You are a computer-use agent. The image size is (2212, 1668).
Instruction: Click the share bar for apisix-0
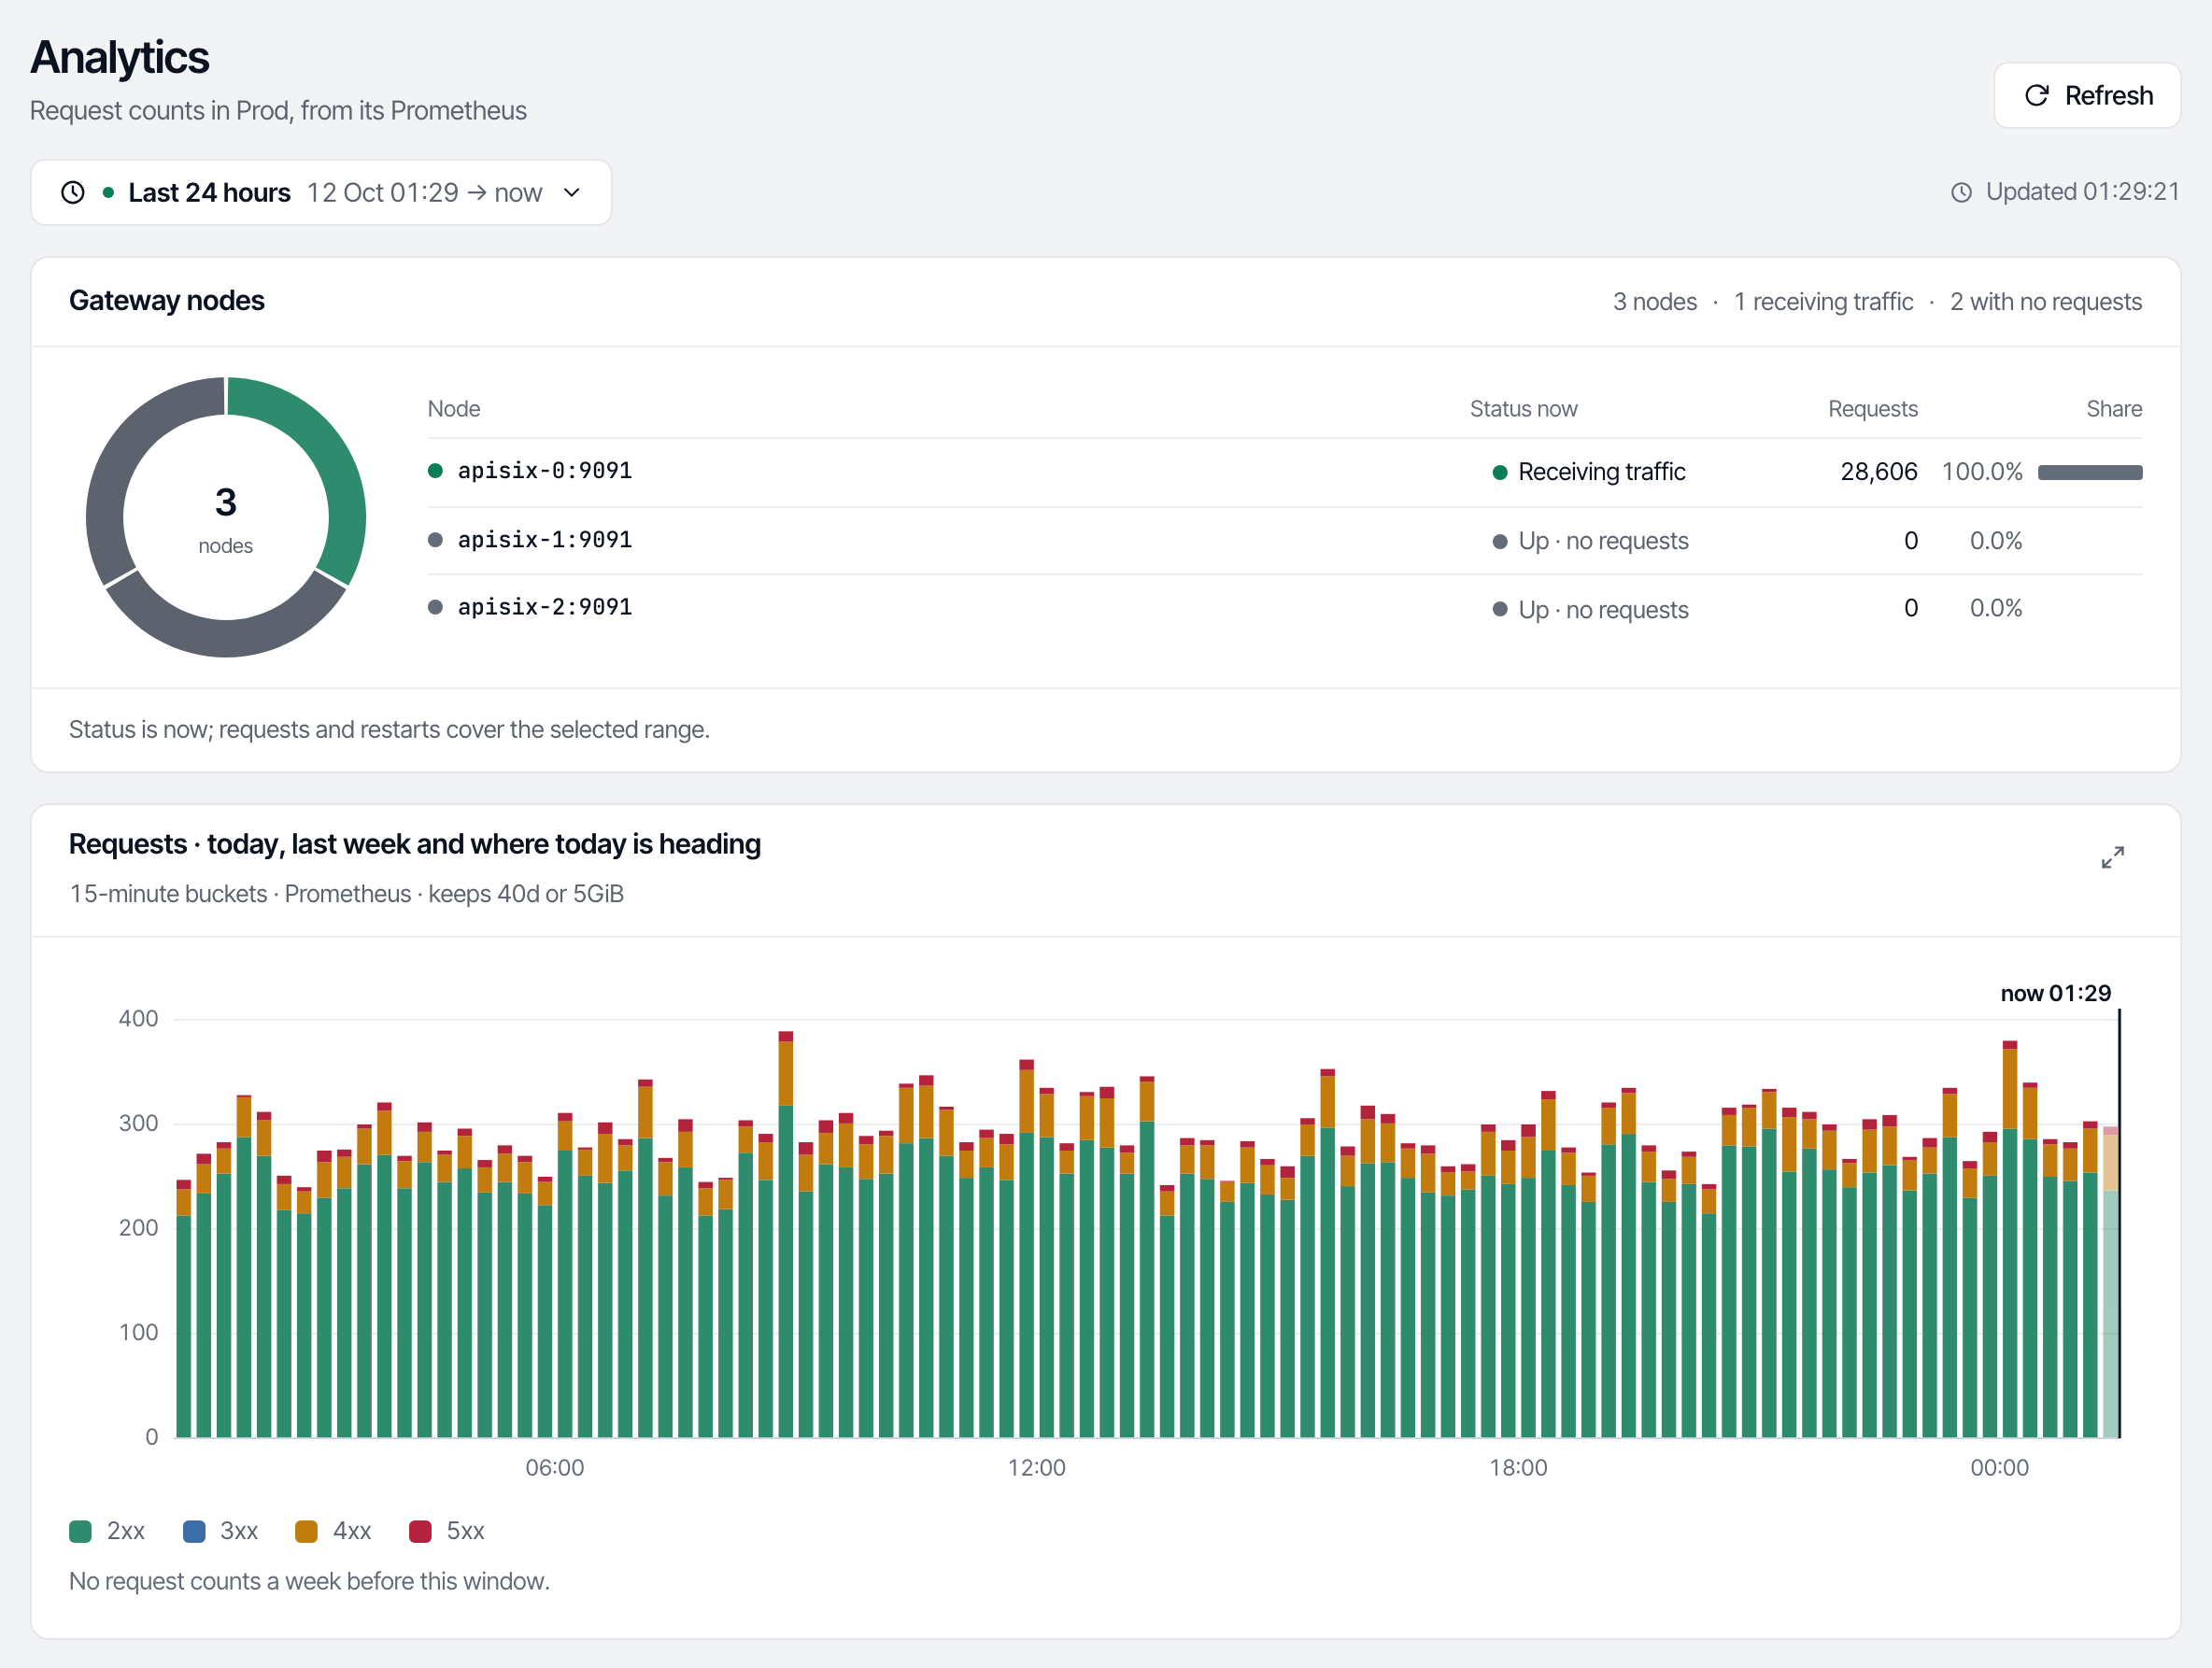coord(2090,472)
